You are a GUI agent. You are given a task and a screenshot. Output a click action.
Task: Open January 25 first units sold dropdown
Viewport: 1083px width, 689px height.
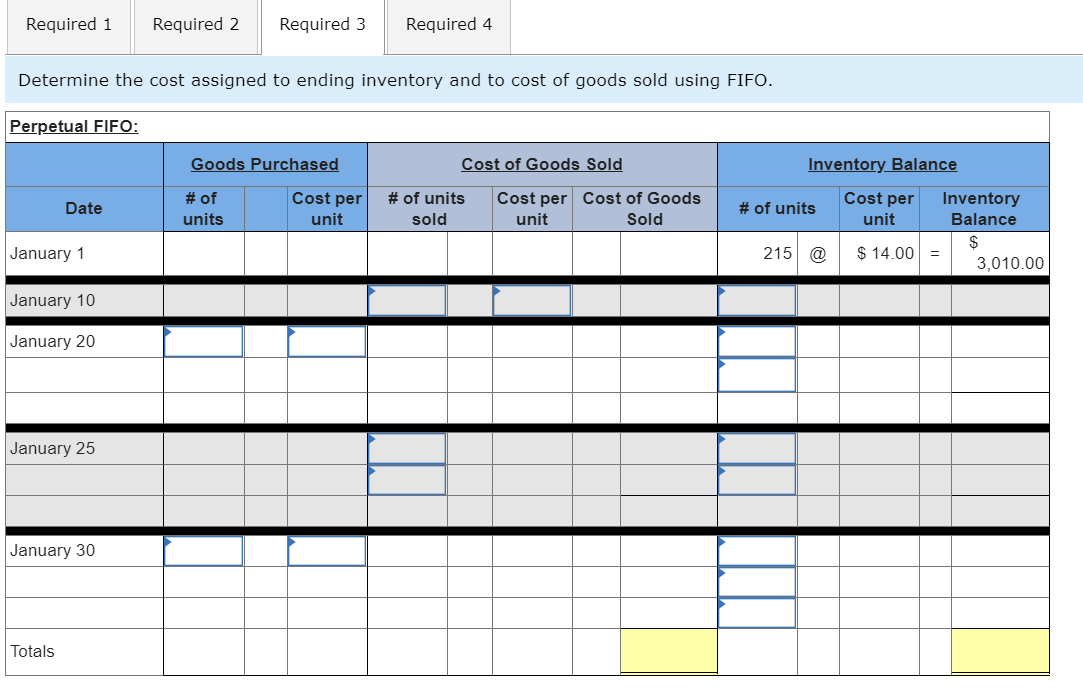point(407,449)
